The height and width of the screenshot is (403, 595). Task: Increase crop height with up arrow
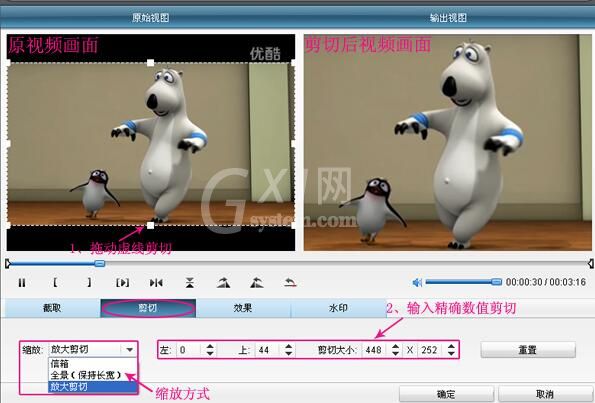pos(451,346)
